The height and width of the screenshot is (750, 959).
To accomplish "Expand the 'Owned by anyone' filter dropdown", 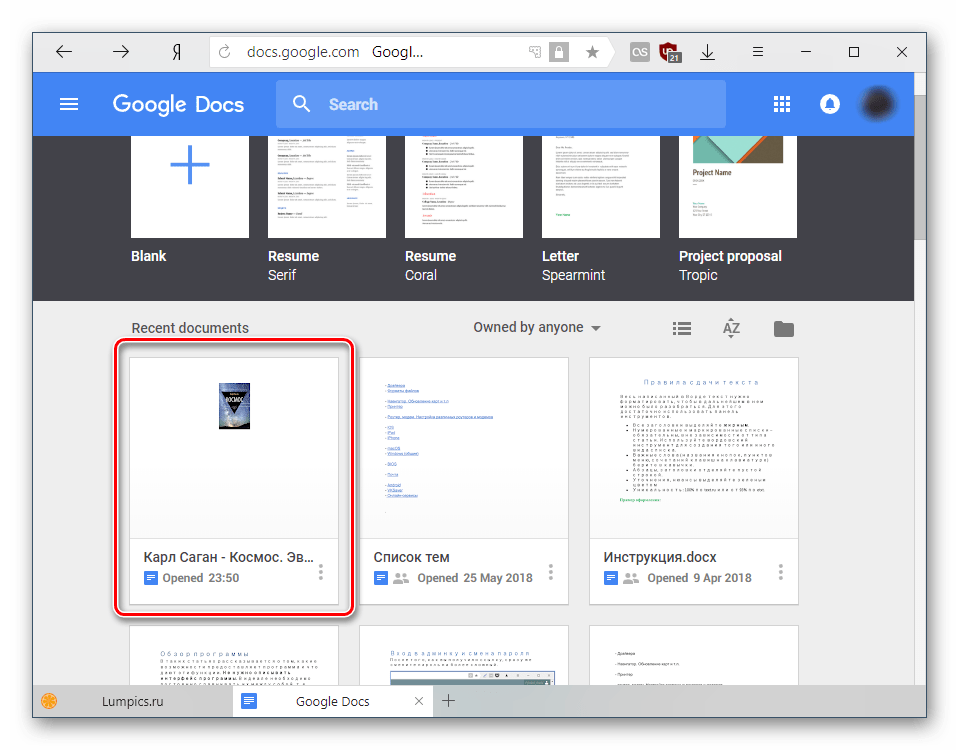I will point(537,328).
